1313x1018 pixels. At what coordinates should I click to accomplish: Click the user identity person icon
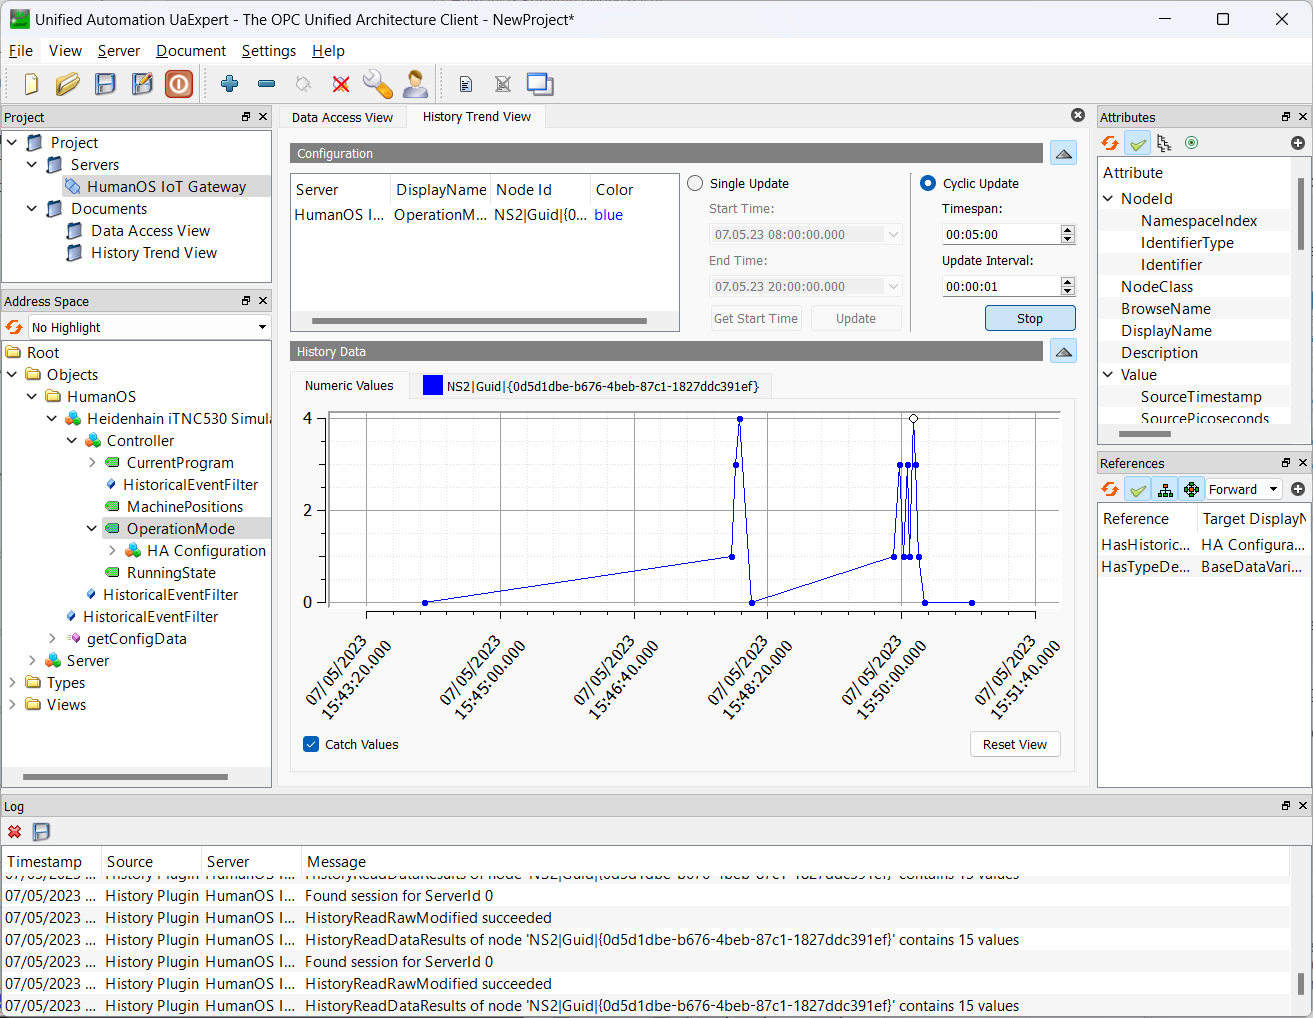tap(415, 84)
